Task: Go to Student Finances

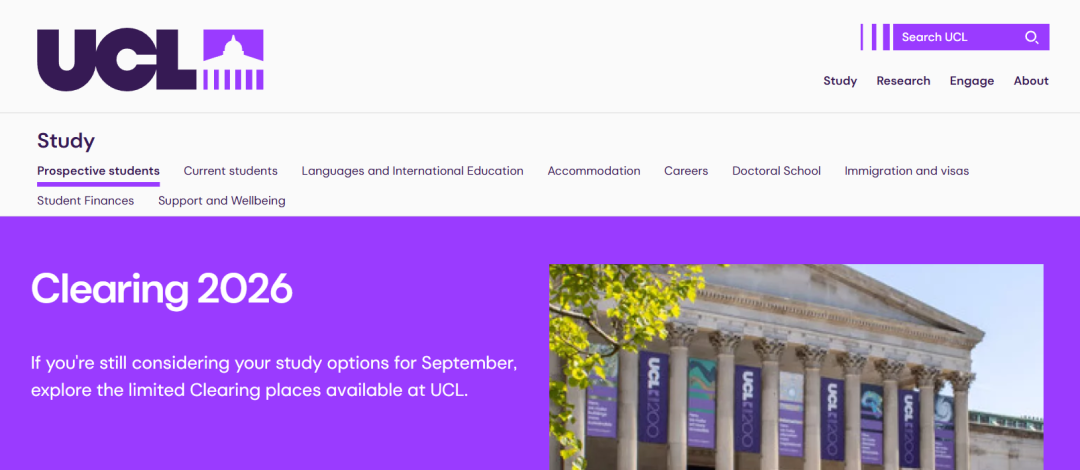Action: coord(85,201)
